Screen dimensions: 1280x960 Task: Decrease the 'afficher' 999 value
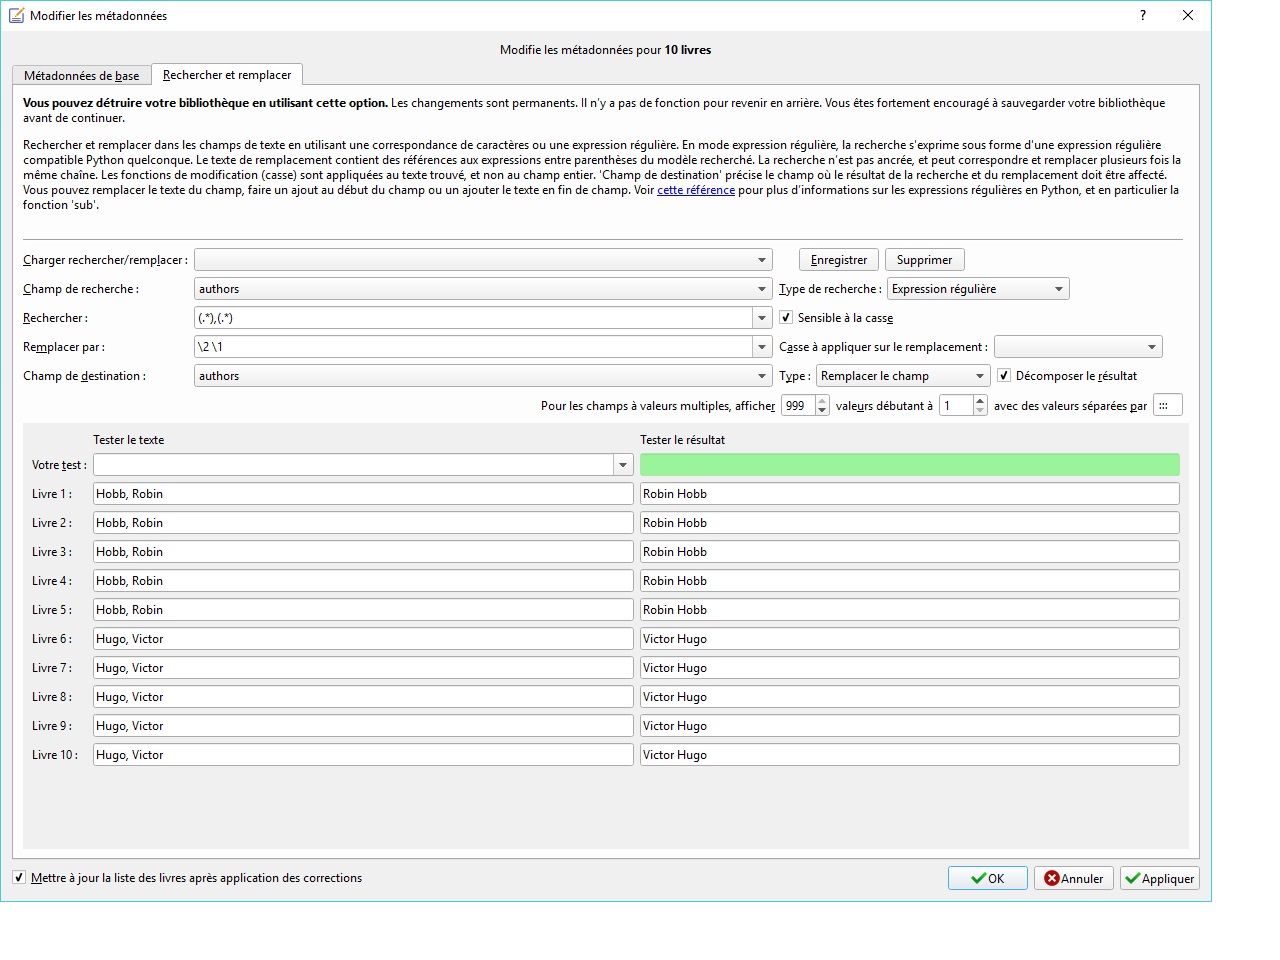pos(822,410)
